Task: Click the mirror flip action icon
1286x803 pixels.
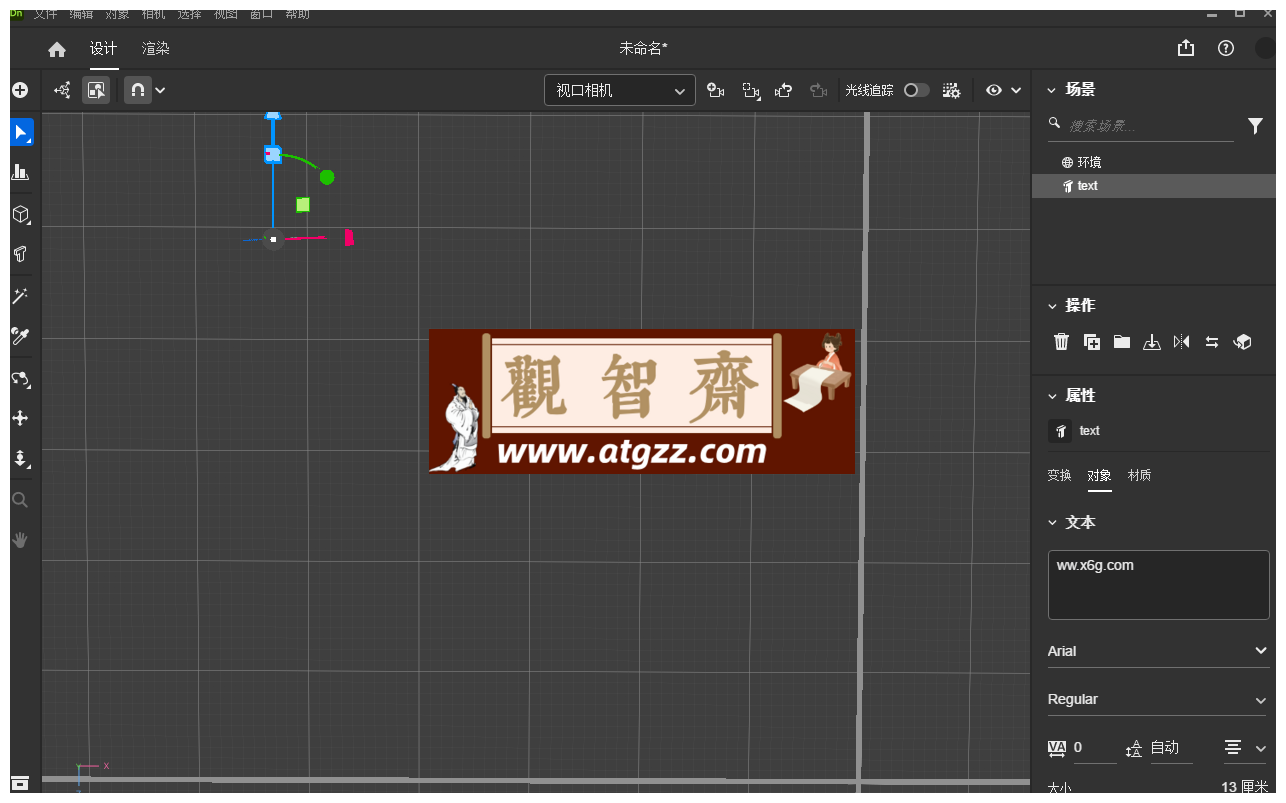Action: point(1182,342)
